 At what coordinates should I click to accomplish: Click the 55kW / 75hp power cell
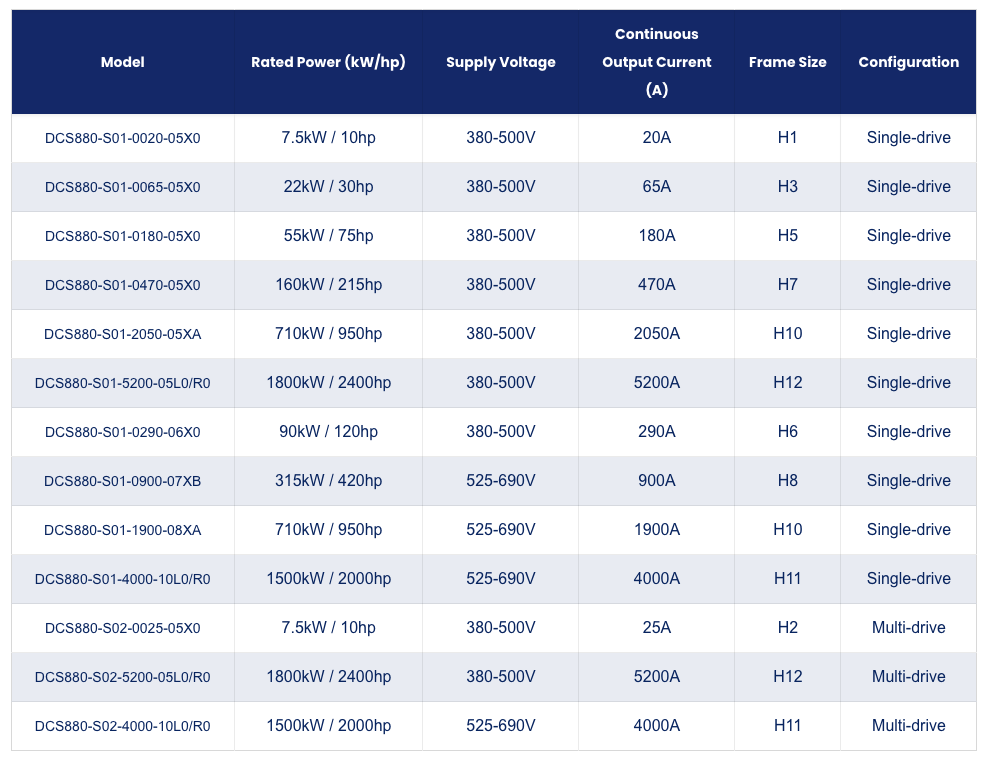click(x=328, y=236)
